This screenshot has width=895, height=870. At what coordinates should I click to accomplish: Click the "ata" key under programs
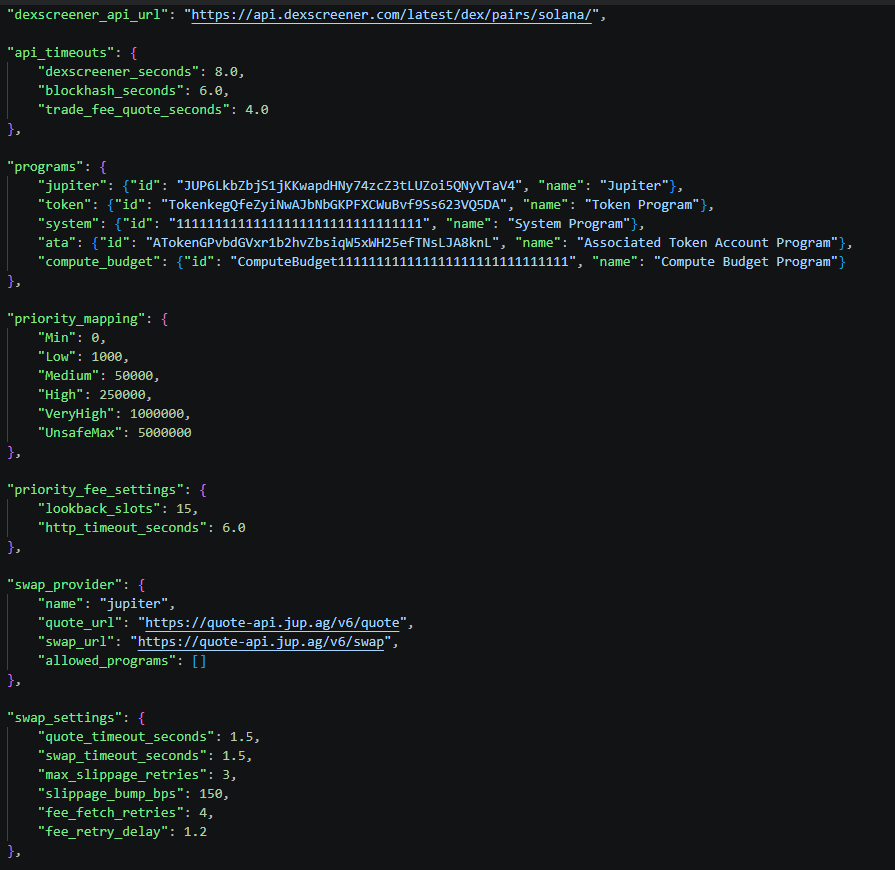(57, 243)
